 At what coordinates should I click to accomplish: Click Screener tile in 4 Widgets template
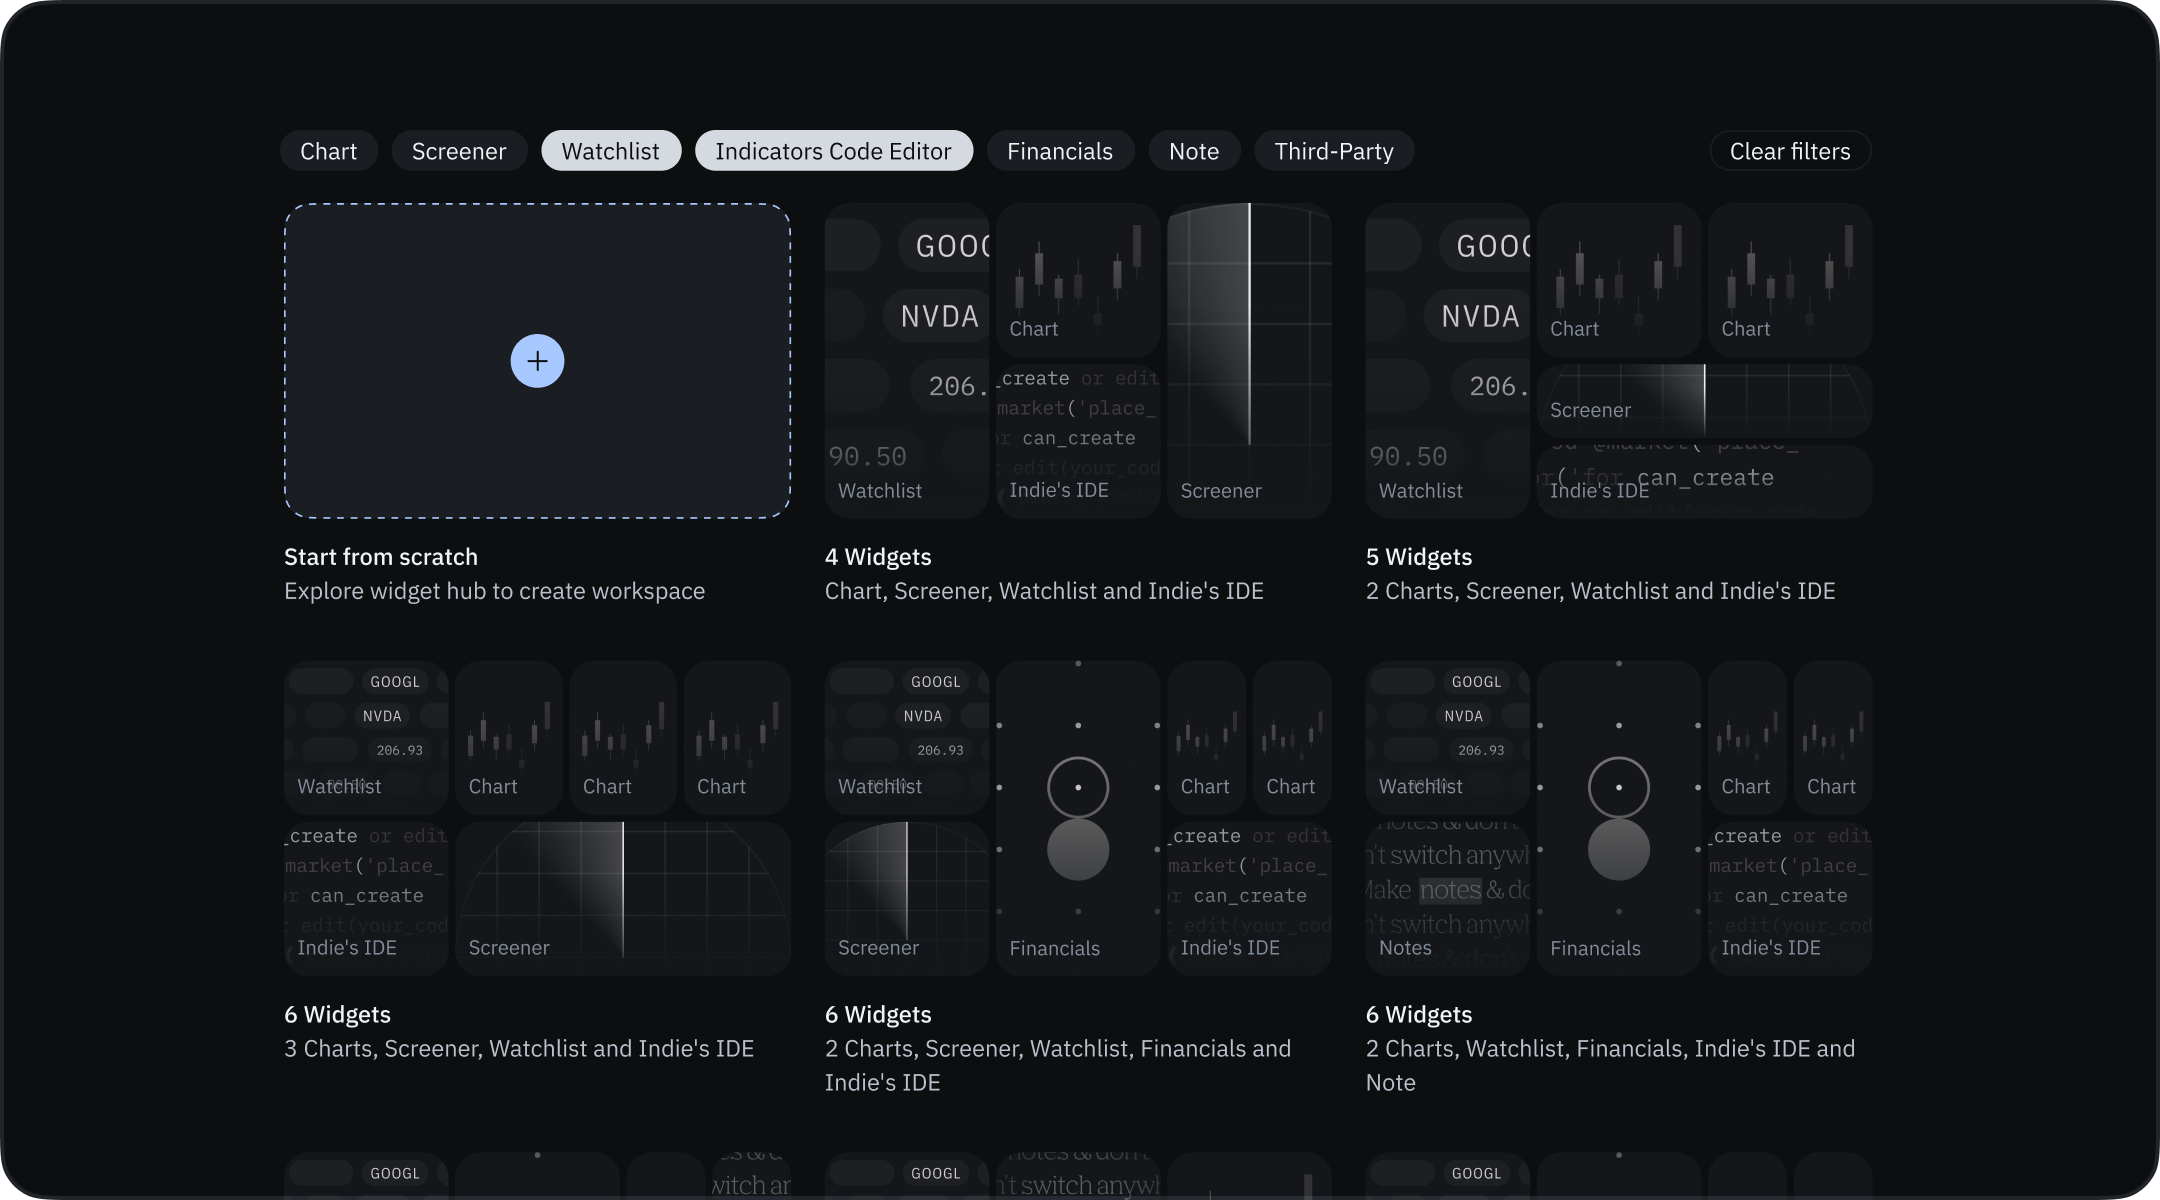coord(1249,361)
